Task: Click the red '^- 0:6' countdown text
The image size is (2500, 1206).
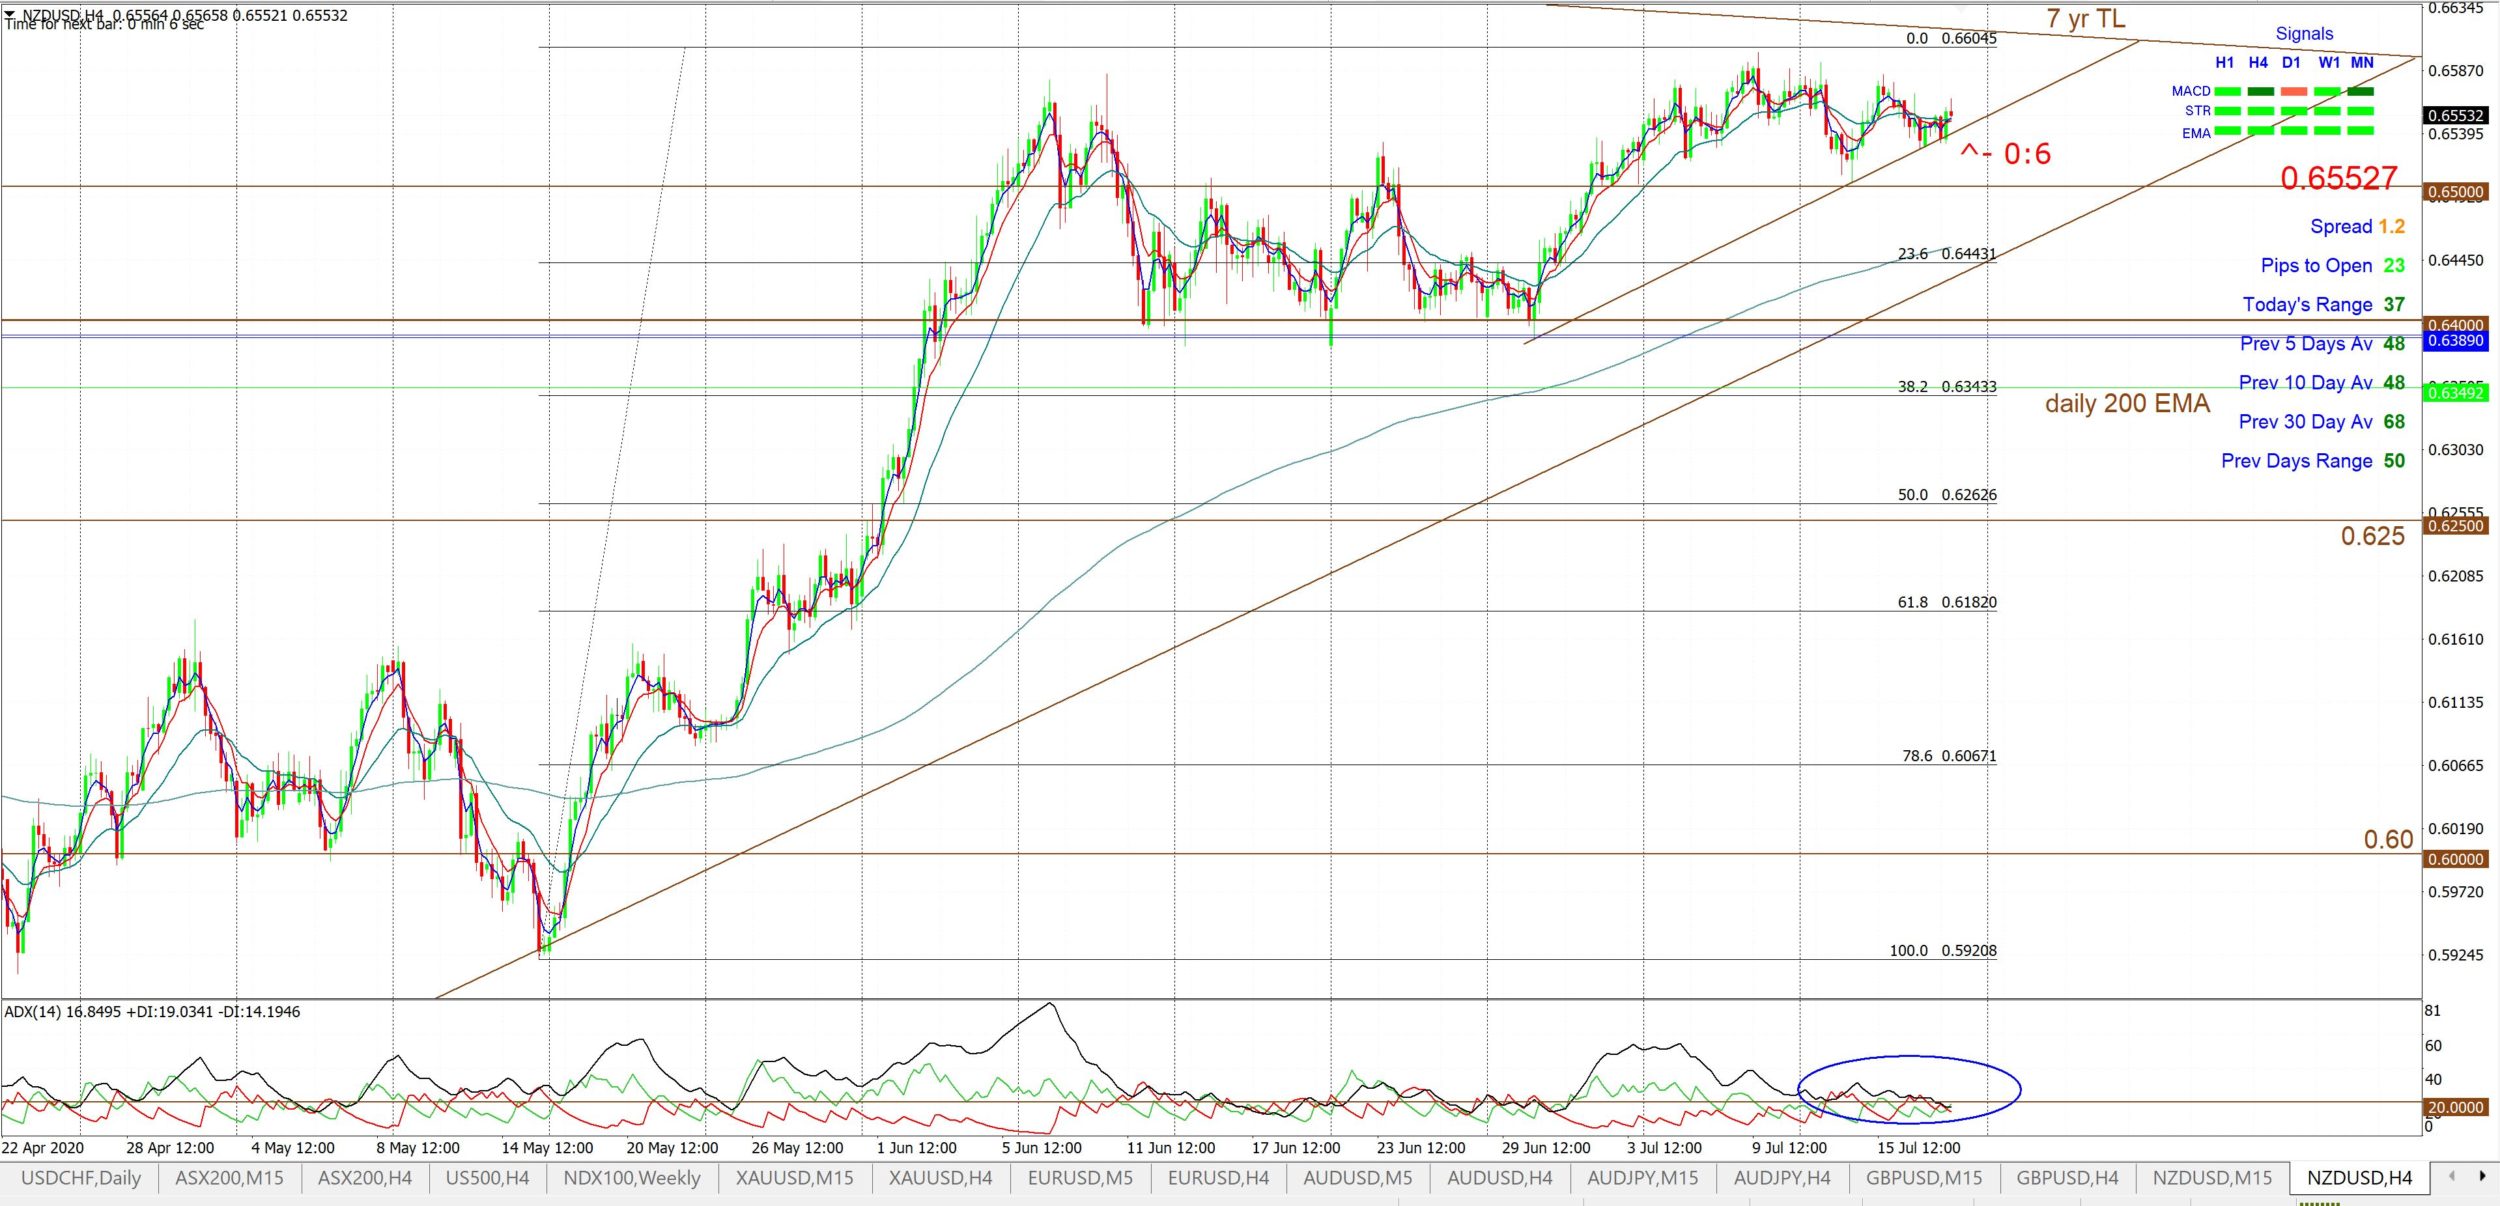Action: click(2005, 154)
